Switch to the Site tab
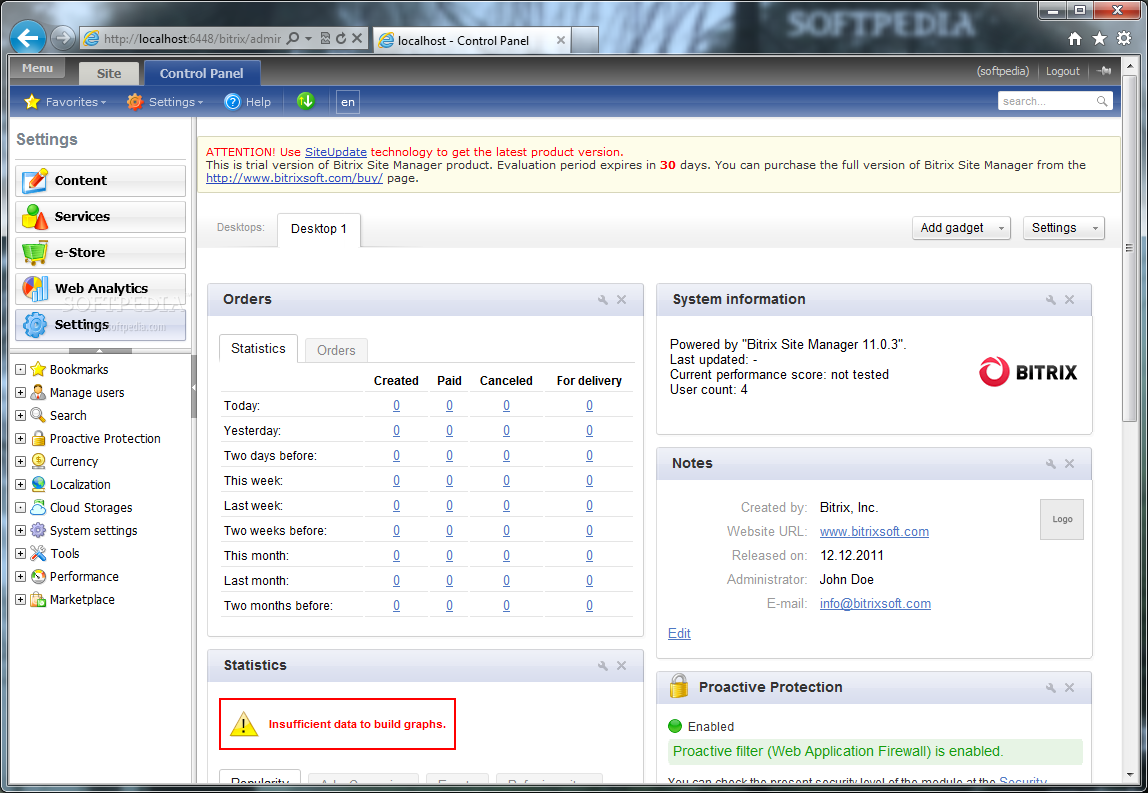This screenshot has height=793, width=1148. pos(108,73)
